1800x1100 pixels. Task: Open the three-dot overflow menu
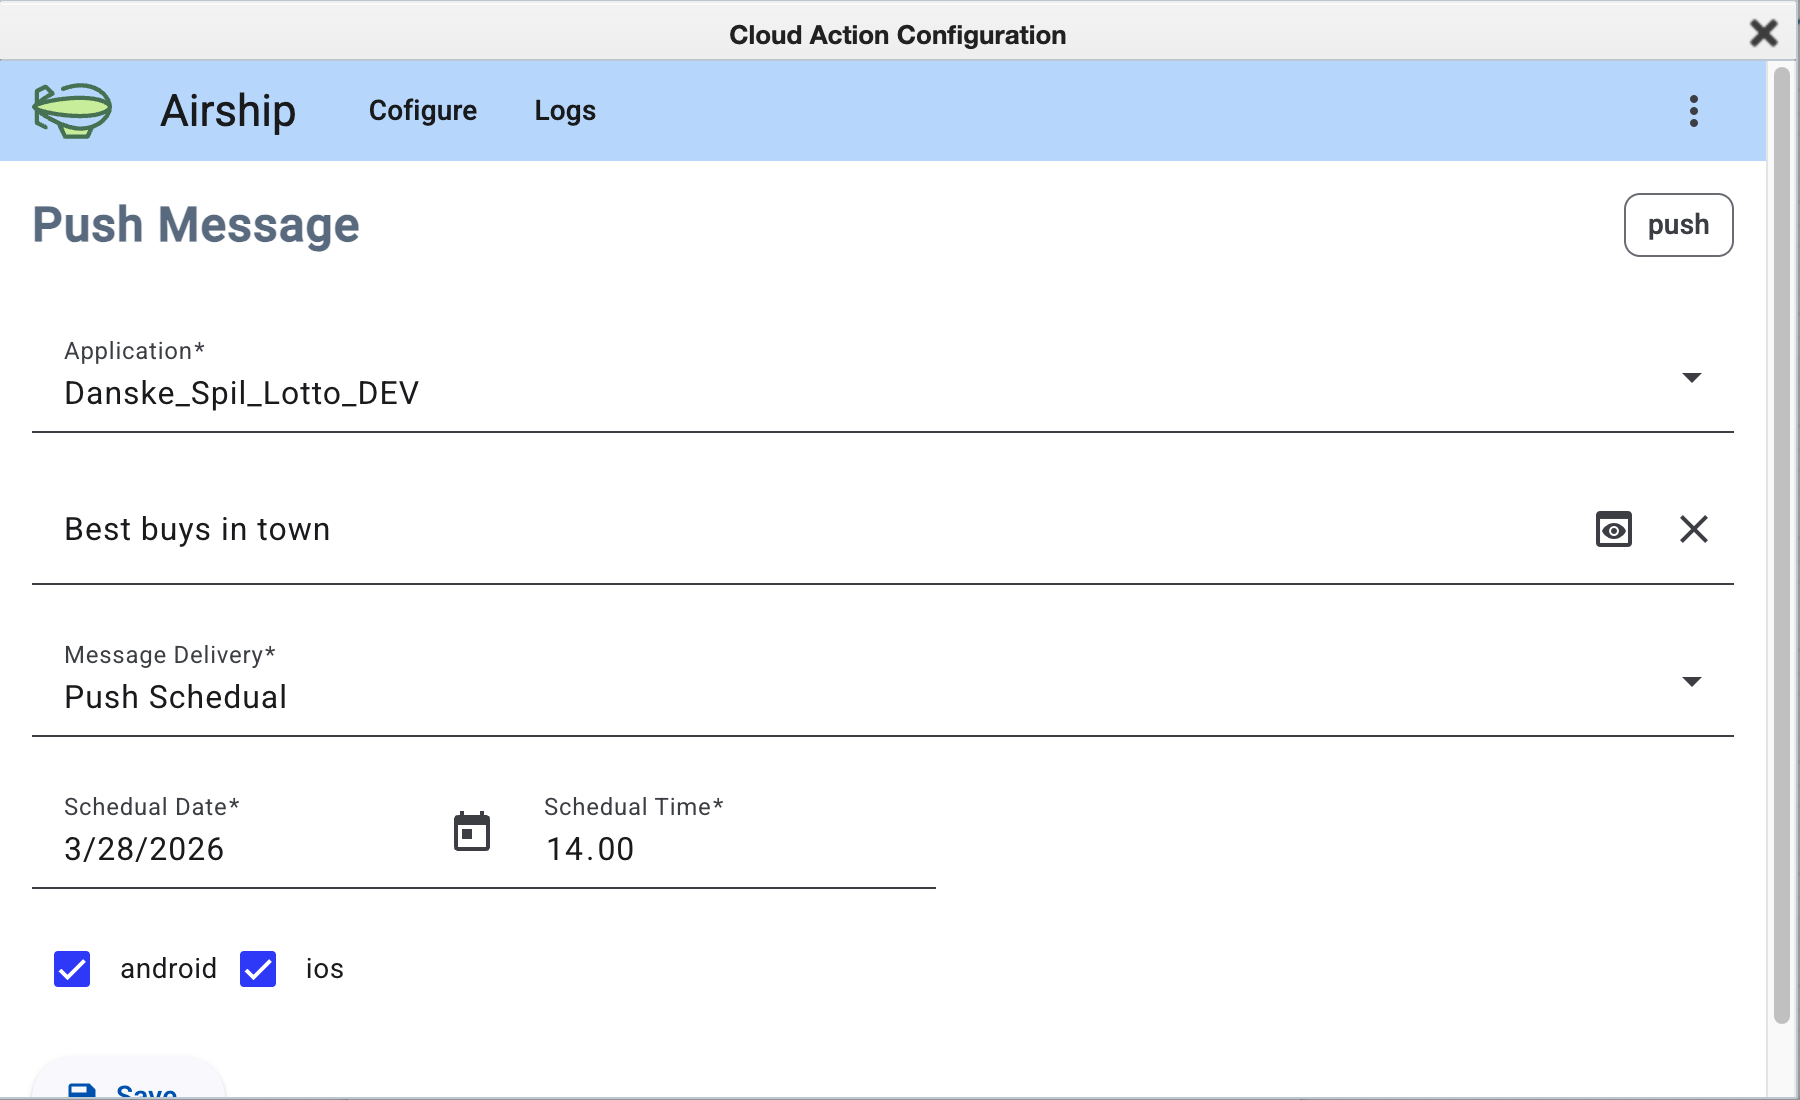point(1693,111)
